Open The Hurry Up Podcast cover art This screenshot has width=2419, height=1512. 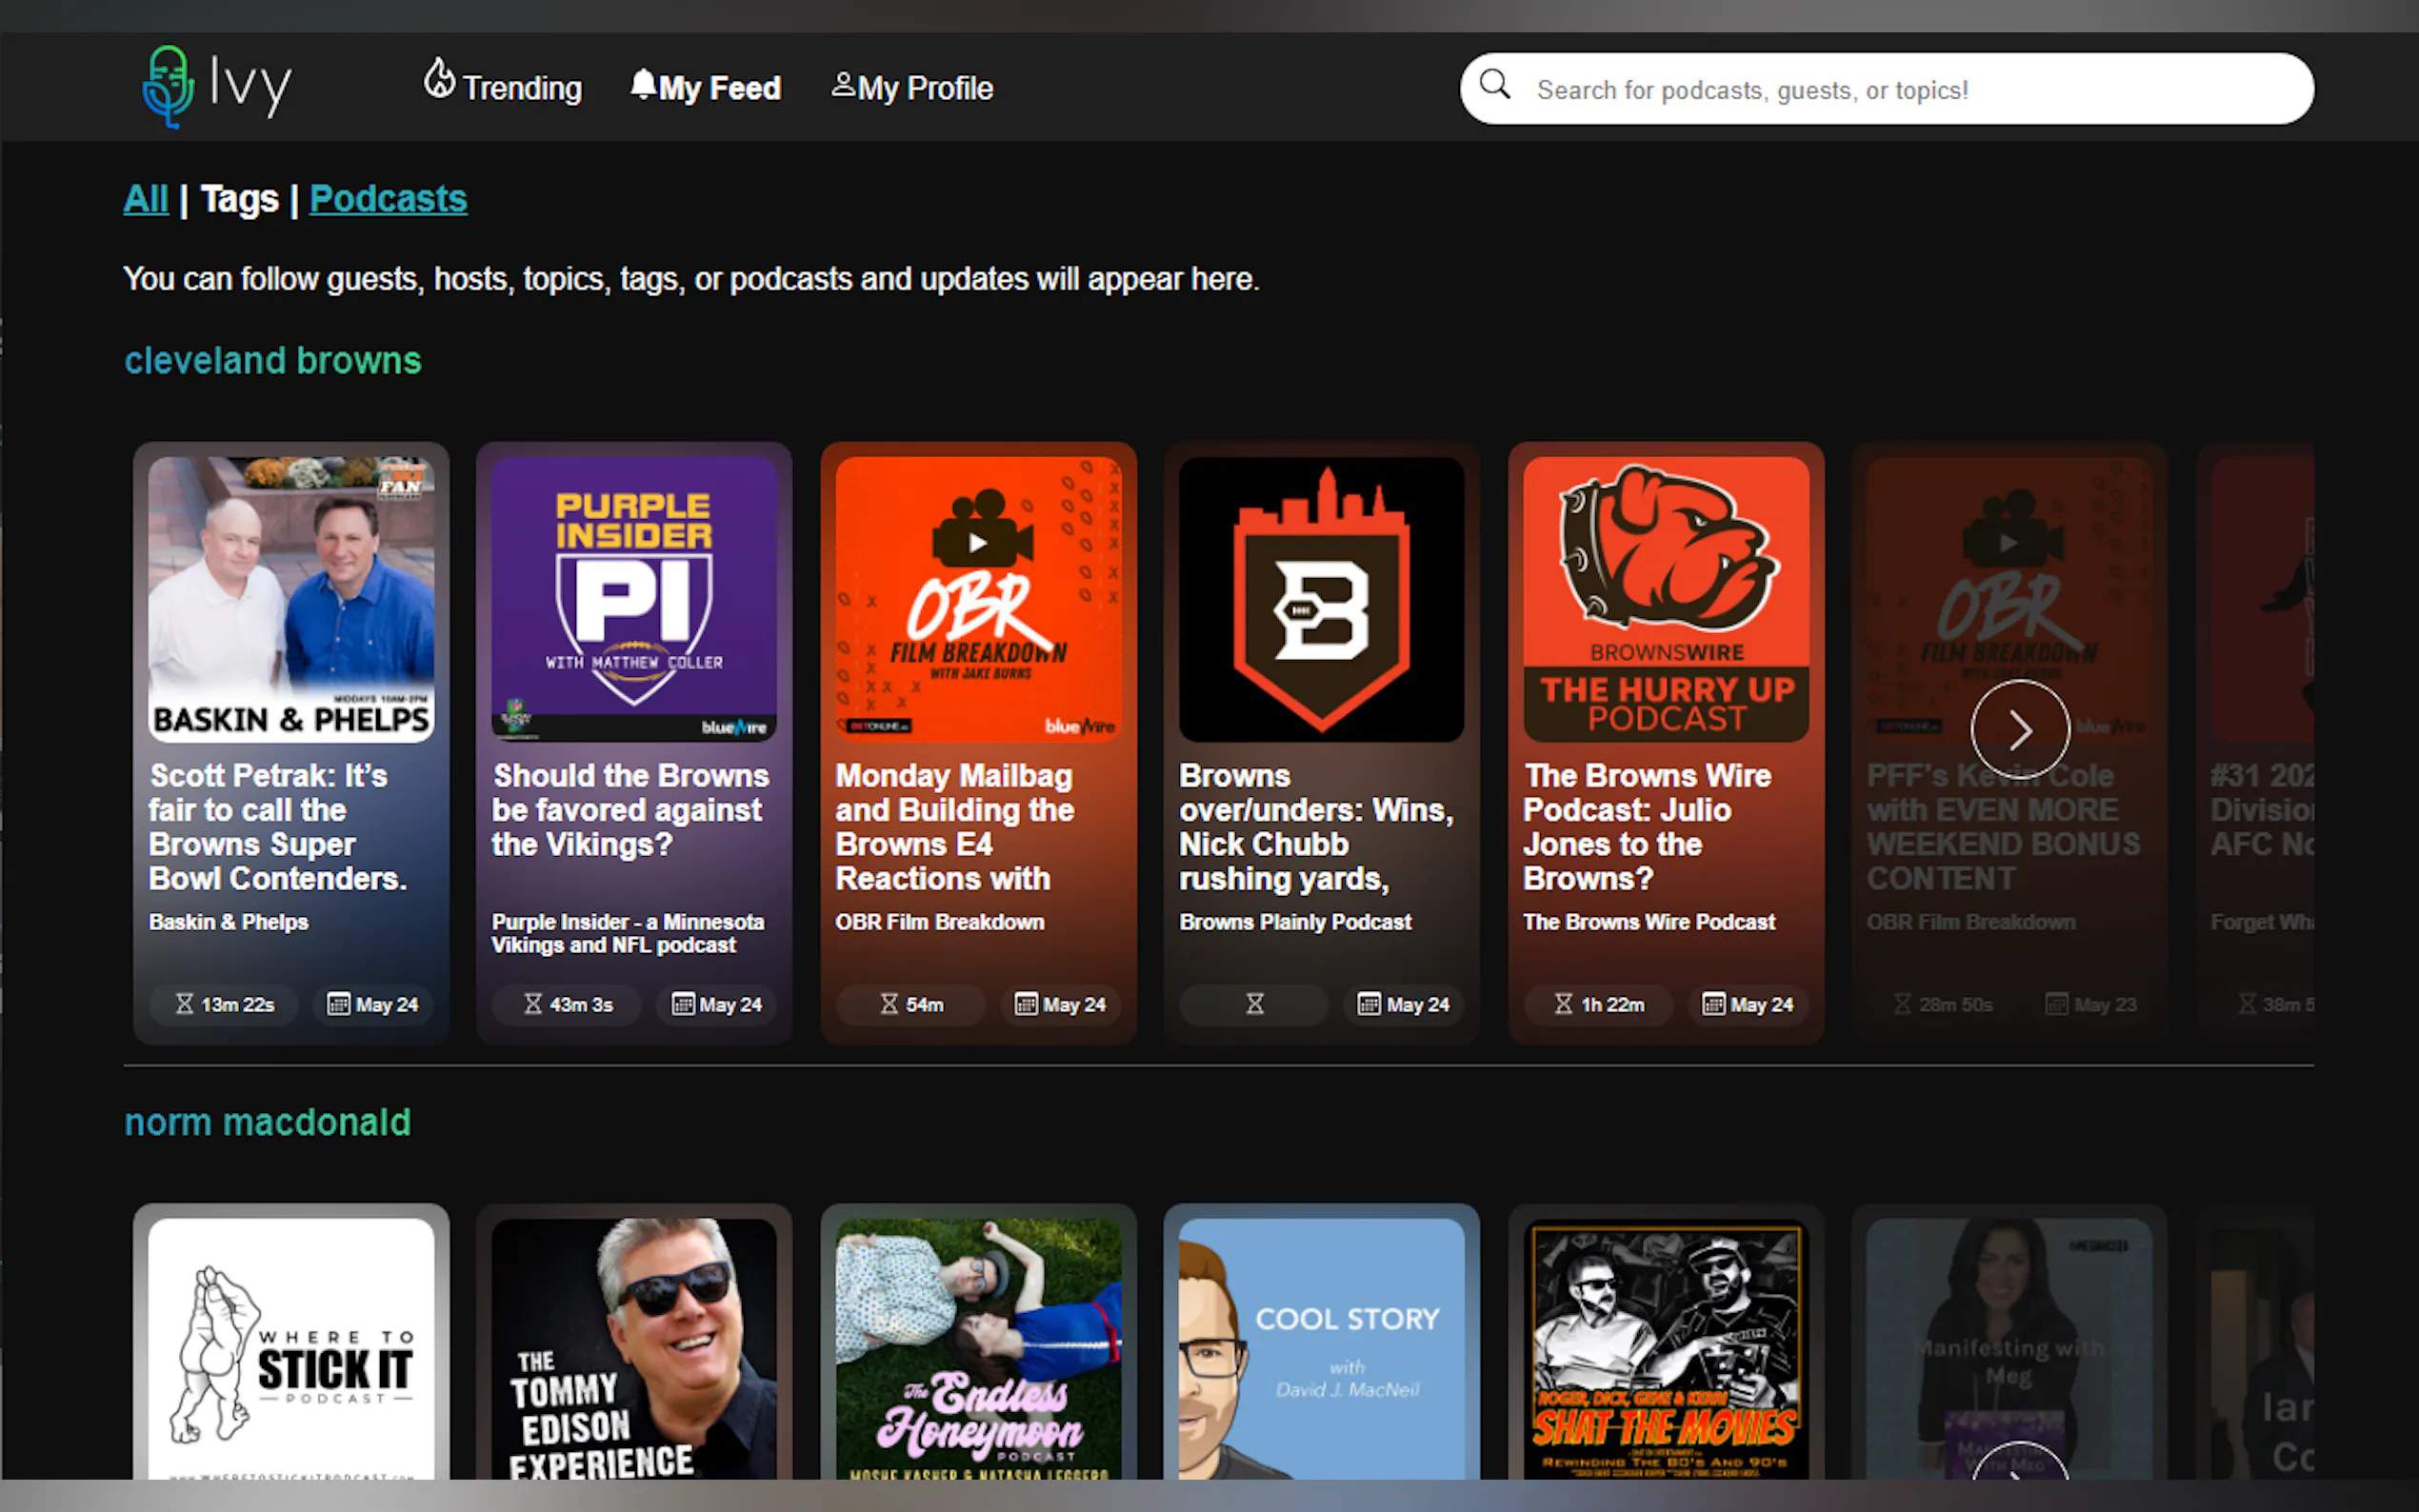[1665, 599]
